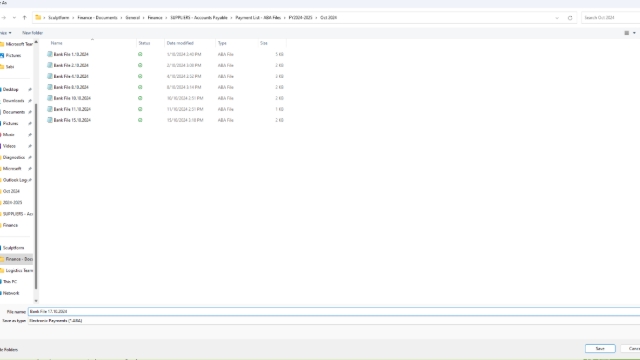Sort files by the Date modified column
The width and height of the screenshot is (640, 360).
[x=180, y=43]
